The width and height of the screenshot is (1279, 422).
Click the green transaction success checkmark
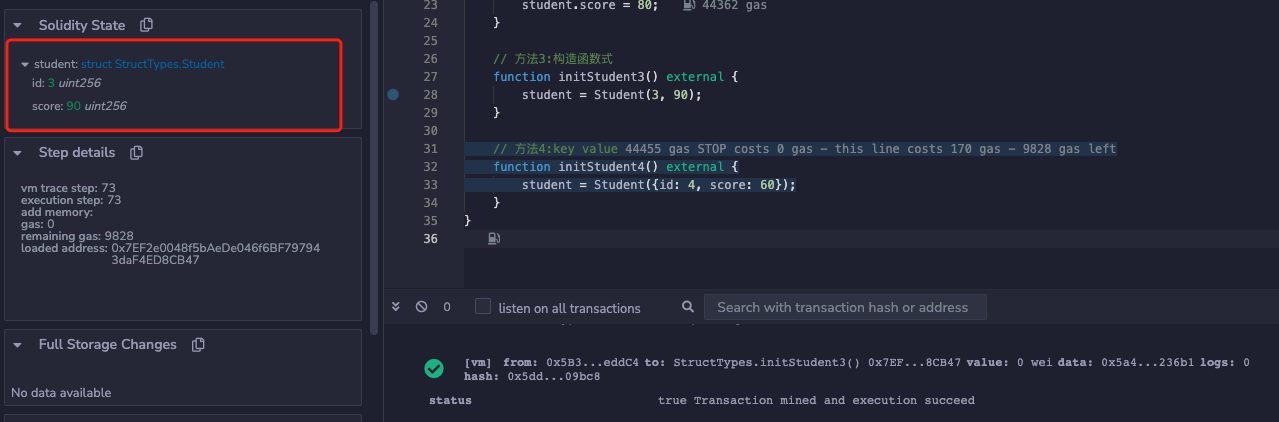434,369
